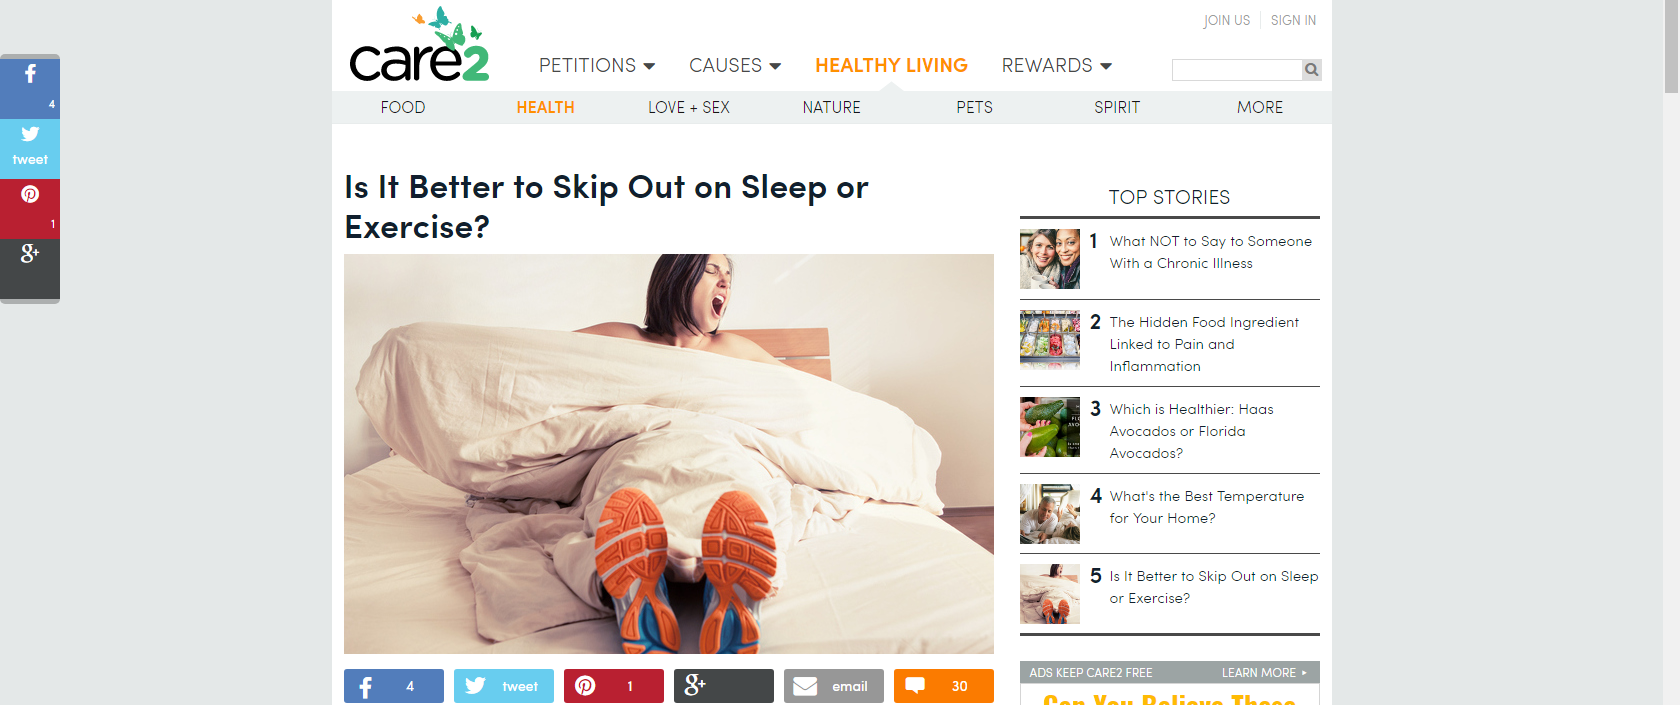The image size is (1680, 705).
Task: Click the care2 butterfly logo
Action: click(x=419, y=46)
